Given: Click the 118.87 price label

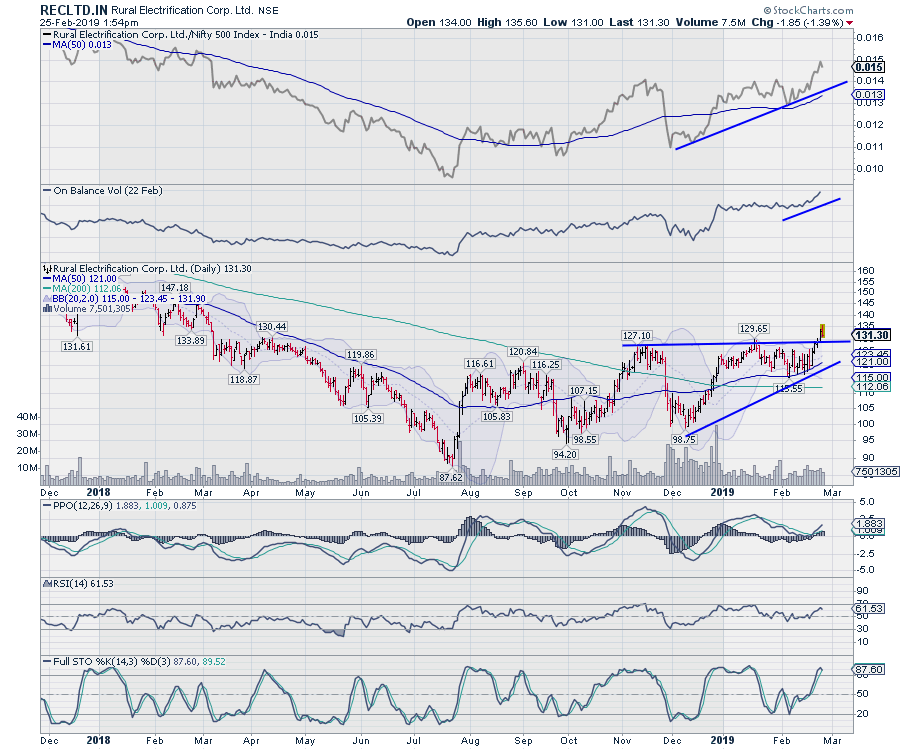Looking at the screenshot, I should point(243,379).
